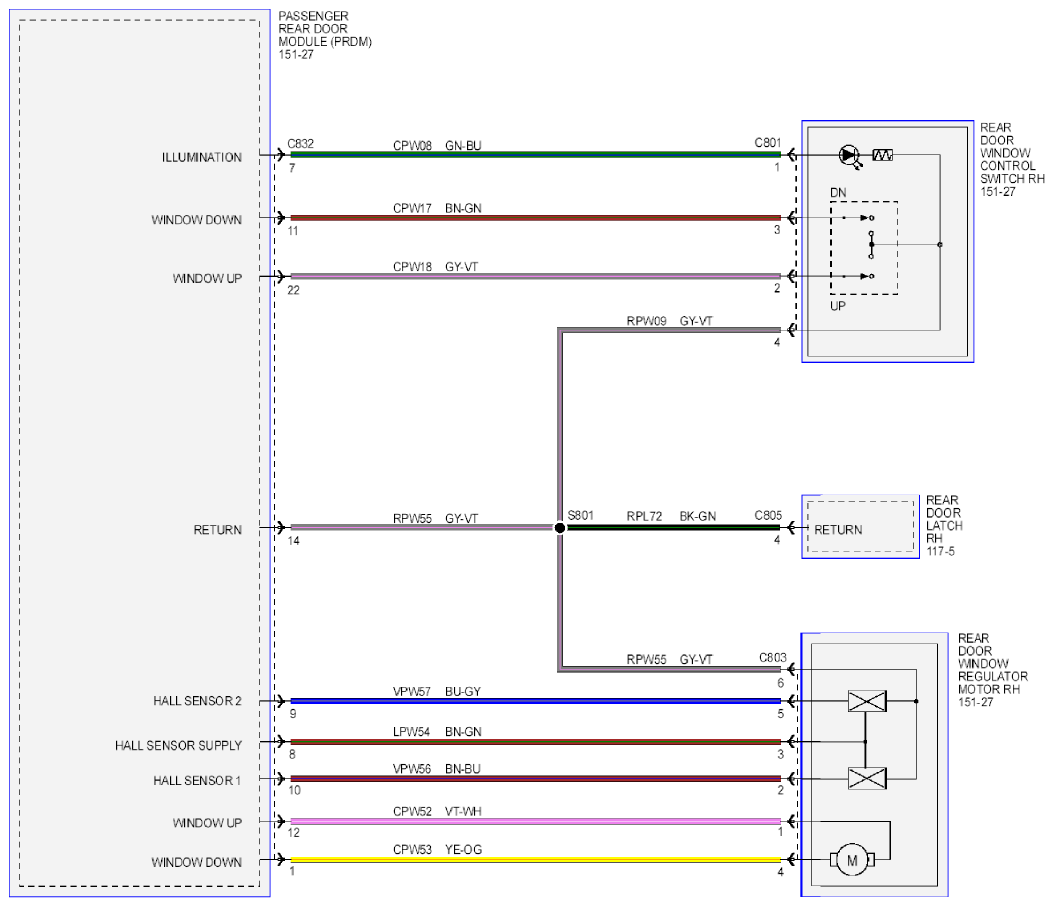The height and width of the screenshot is (907, 1054).
Task: Click the resistor symbol beside the LED
Action: [883, 155]
